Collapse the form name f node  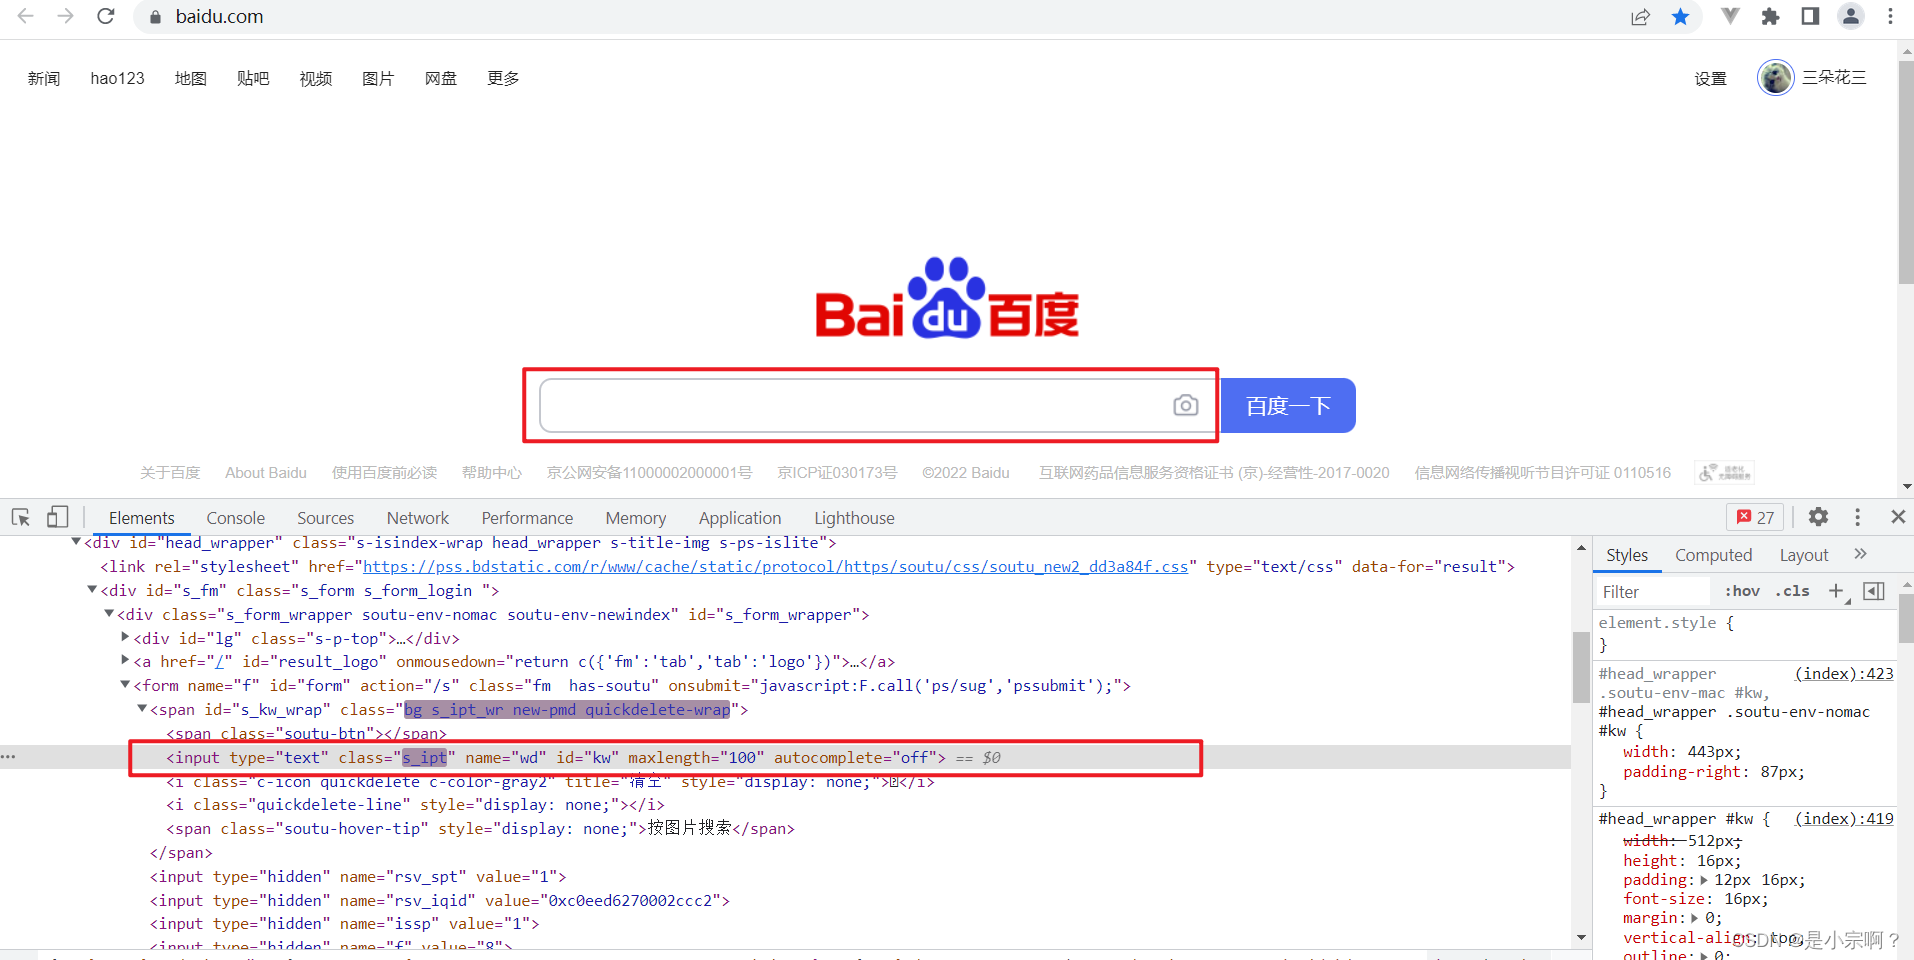click(125, 685)
